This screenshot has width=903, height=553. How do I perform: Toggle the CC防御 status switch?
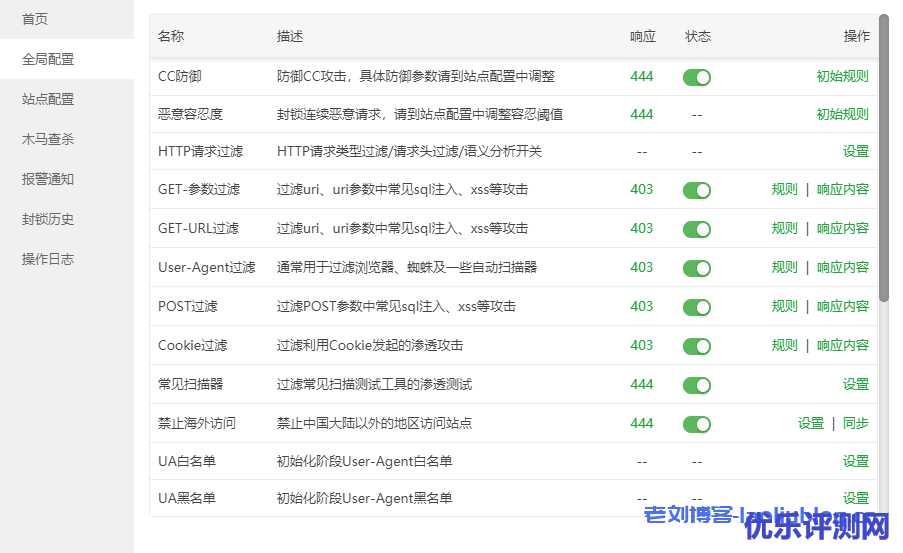click(x=696, y=77)
